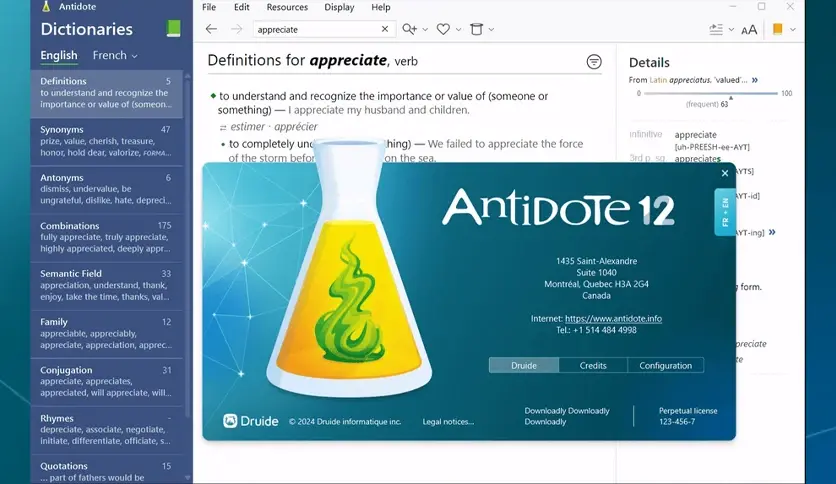The image size is (836, 484).
Task: Open the File menu
Action: [209, 7]
